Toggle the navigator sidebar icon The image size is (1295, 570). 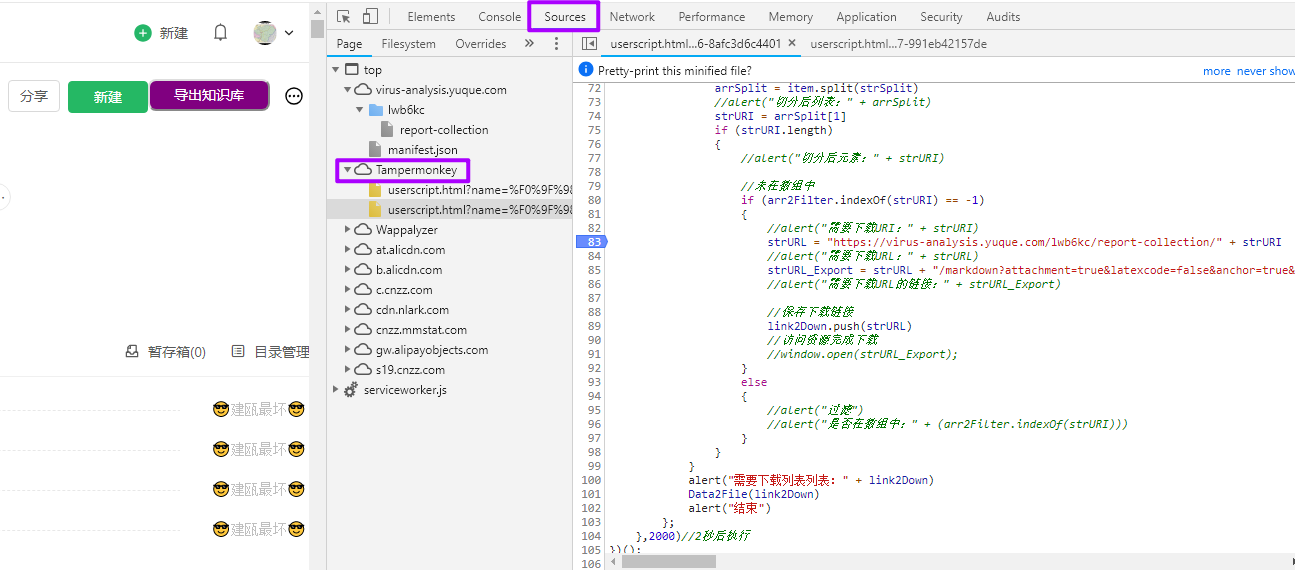coord(589,44)
